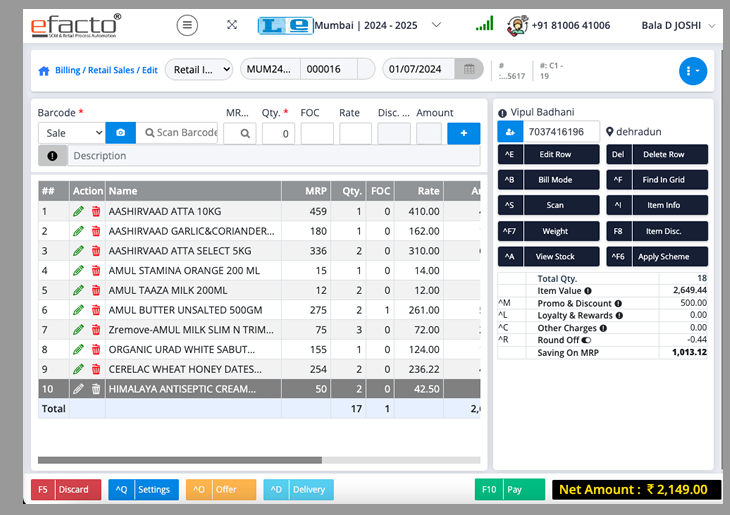Click add customer icon beside phone number

click(510, 132)
